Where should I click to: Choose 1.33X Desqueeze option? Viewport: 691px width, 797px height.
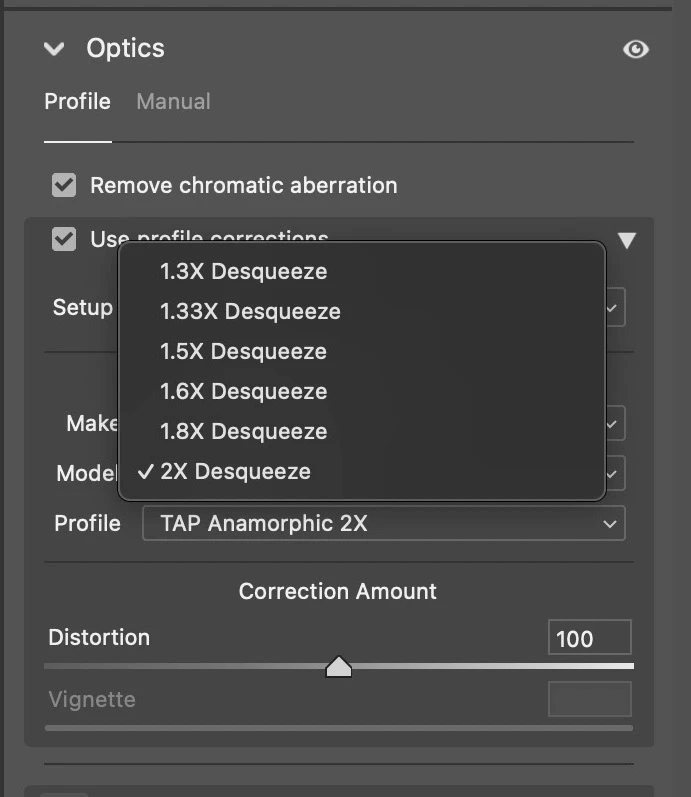click(250, 311)
